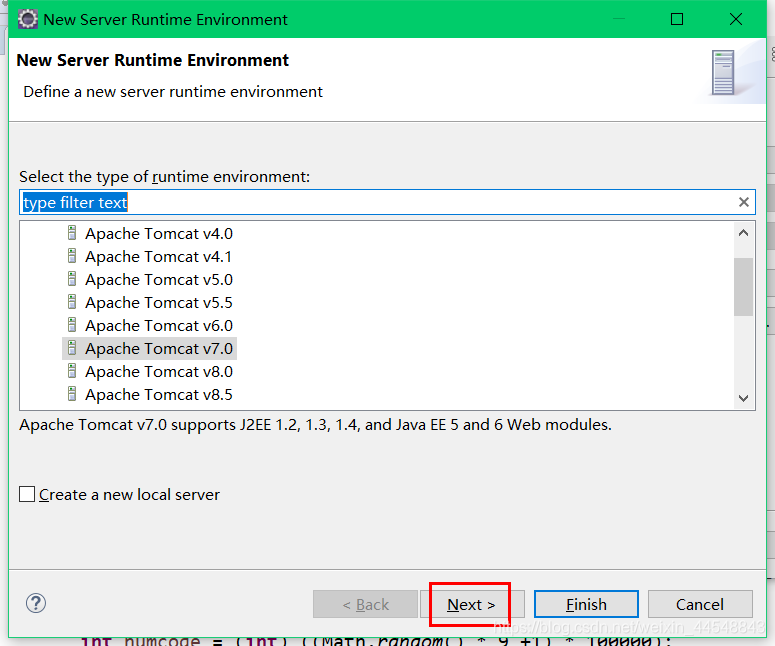Close the New Server Runtime Environment window
This screenshot has width=775, height=646.
[736, 19]
